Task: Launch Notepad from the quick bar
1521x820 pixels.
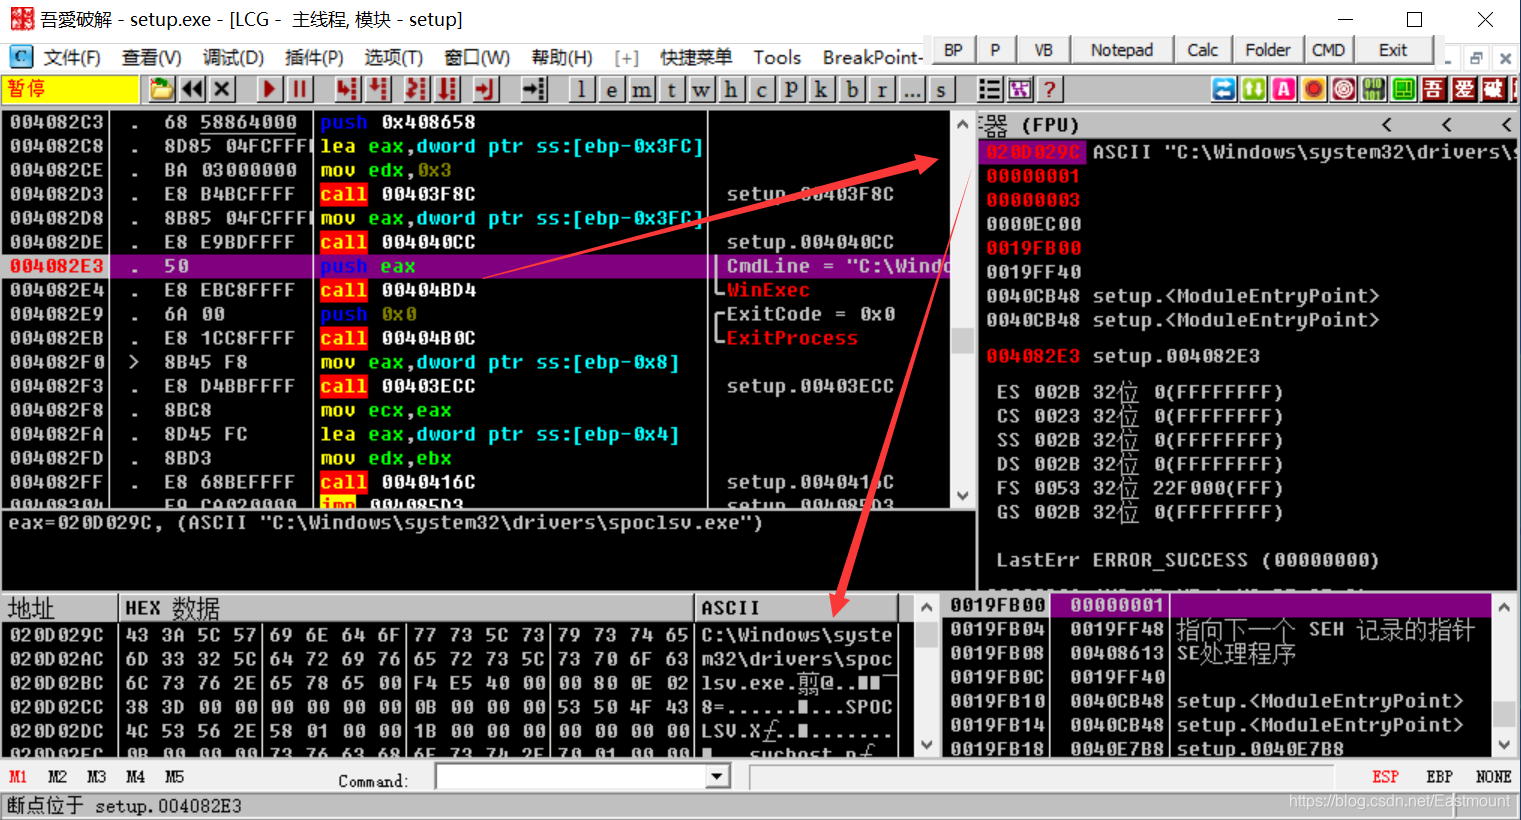Action: pyautogui.click(x=1121, y=50)
